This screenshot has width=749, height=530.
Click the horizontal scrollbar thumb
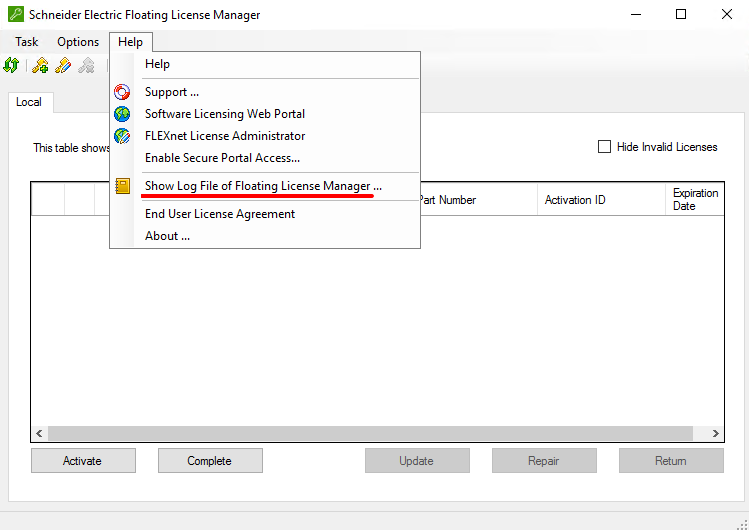pos(370,434)
